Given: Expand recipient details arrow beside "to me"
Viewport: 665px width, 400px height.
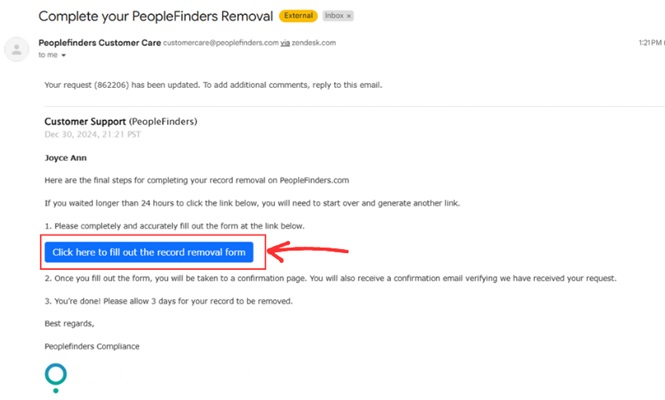Looking at the screenshot, I should coord(64,55).
